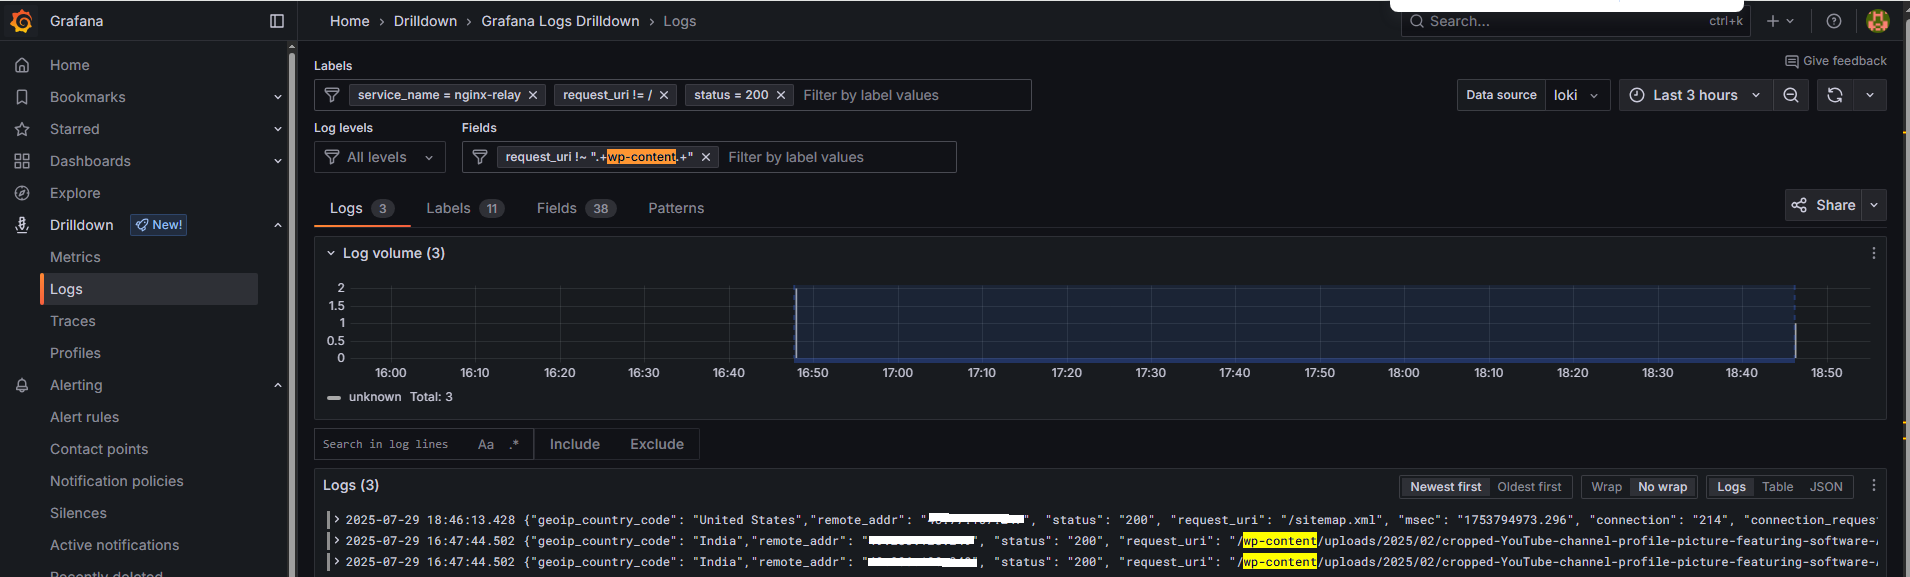This screenshot has height=577, width=1910.
Task: Focus the top Search field
Action: (x=1575, y=21)
